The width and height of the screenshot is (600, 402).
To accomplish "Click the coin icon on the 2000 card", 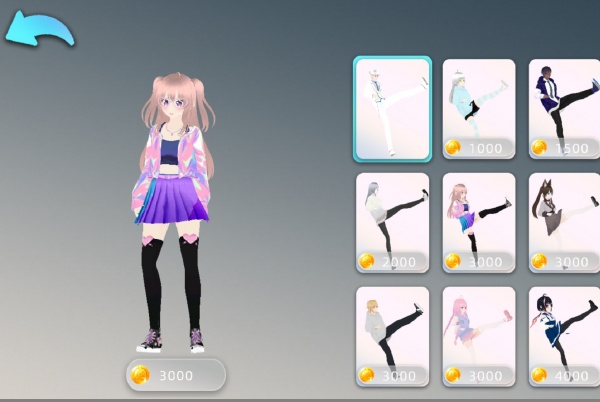I will coord(367,261).
